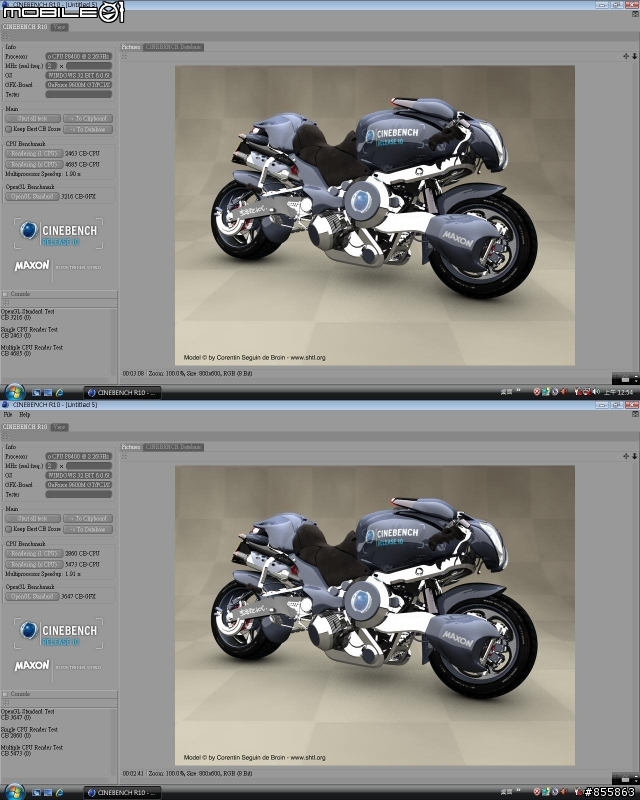The height and width of the screenshot is (800, 640).
Task: Click Processor field in upper window
Action: click(79, 57)
